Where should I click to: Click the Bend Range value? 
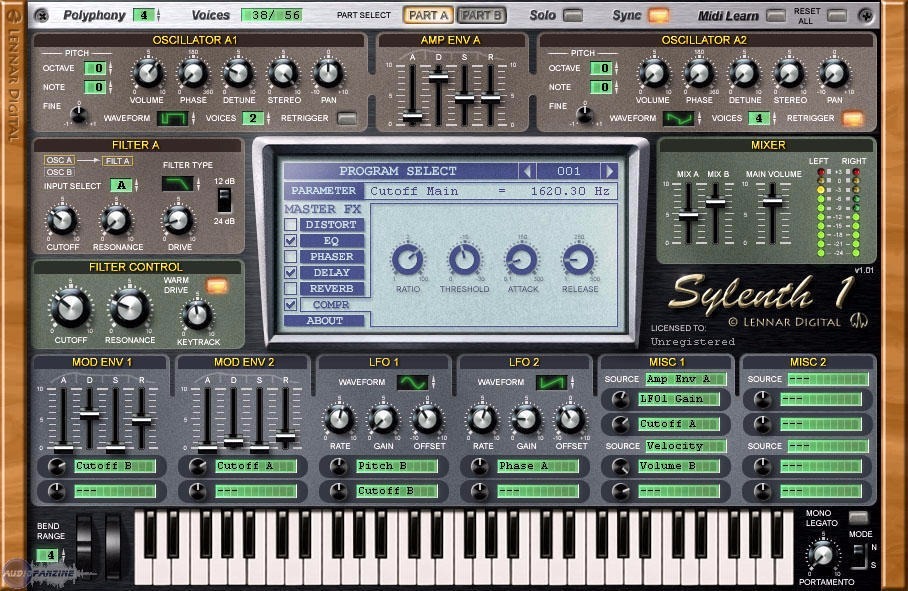pos(49,555)
